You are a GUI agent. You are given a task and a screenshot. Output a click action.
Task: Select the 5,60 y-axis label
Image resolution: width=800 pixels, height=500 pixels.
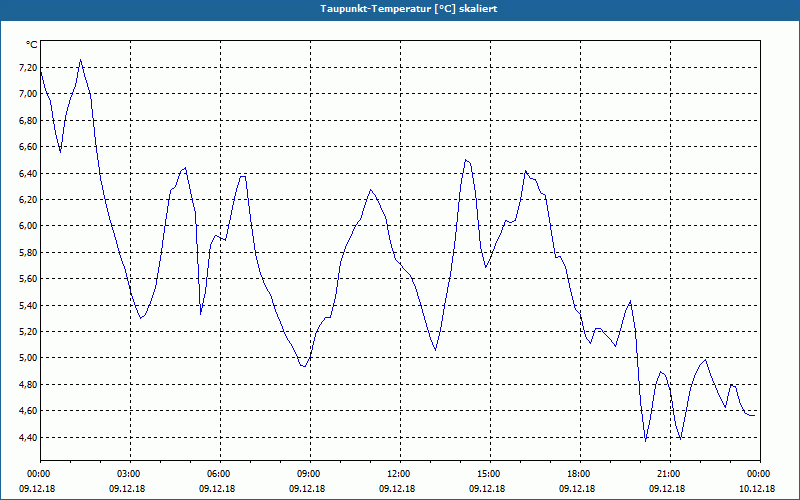point(28,279)
